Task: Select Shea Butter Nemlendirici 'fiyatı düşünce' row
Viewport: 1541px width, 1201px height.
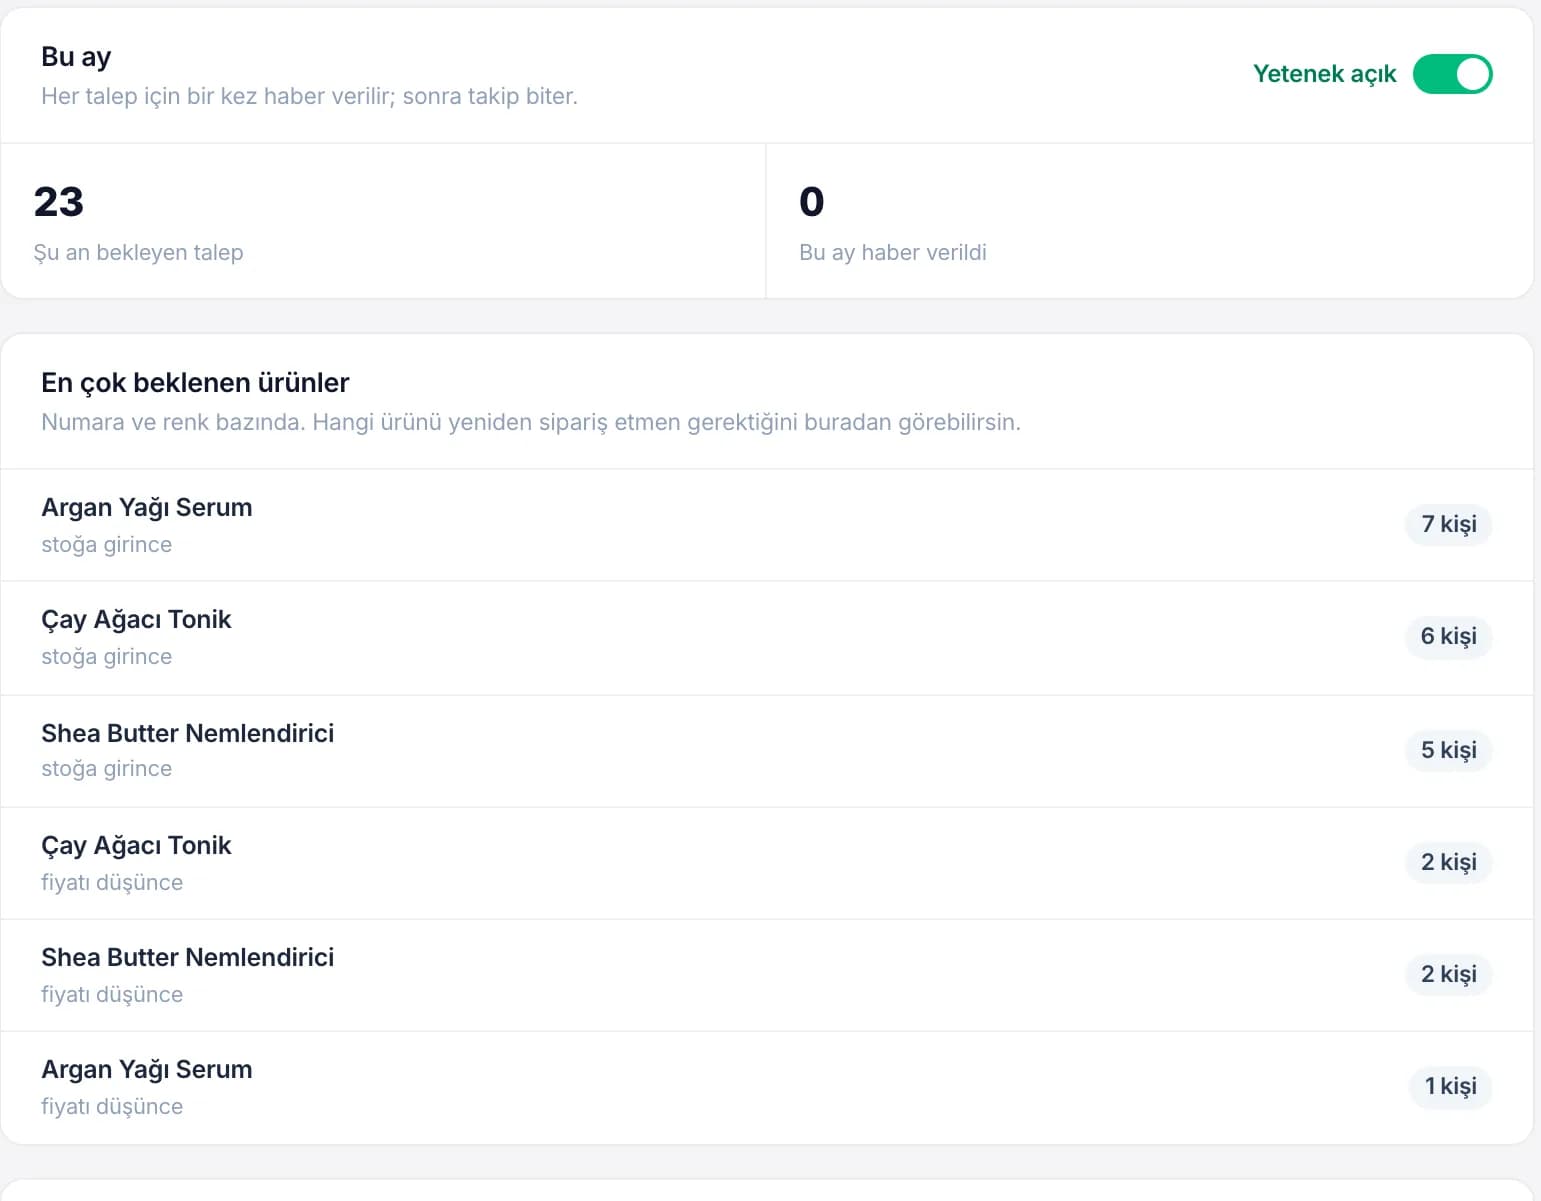Action: 767,975
